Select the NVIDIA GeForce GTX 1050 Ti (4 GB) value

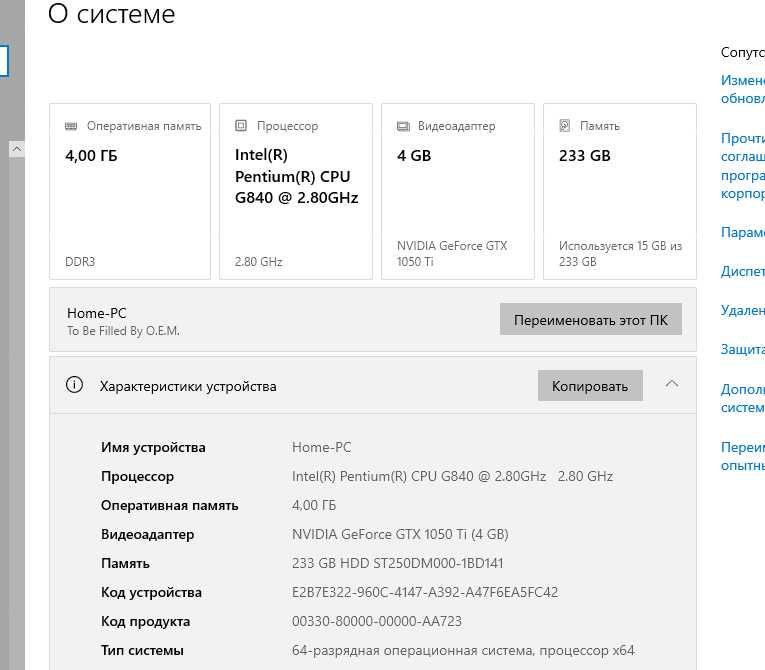pyautogui.click(x=400, y=534)
